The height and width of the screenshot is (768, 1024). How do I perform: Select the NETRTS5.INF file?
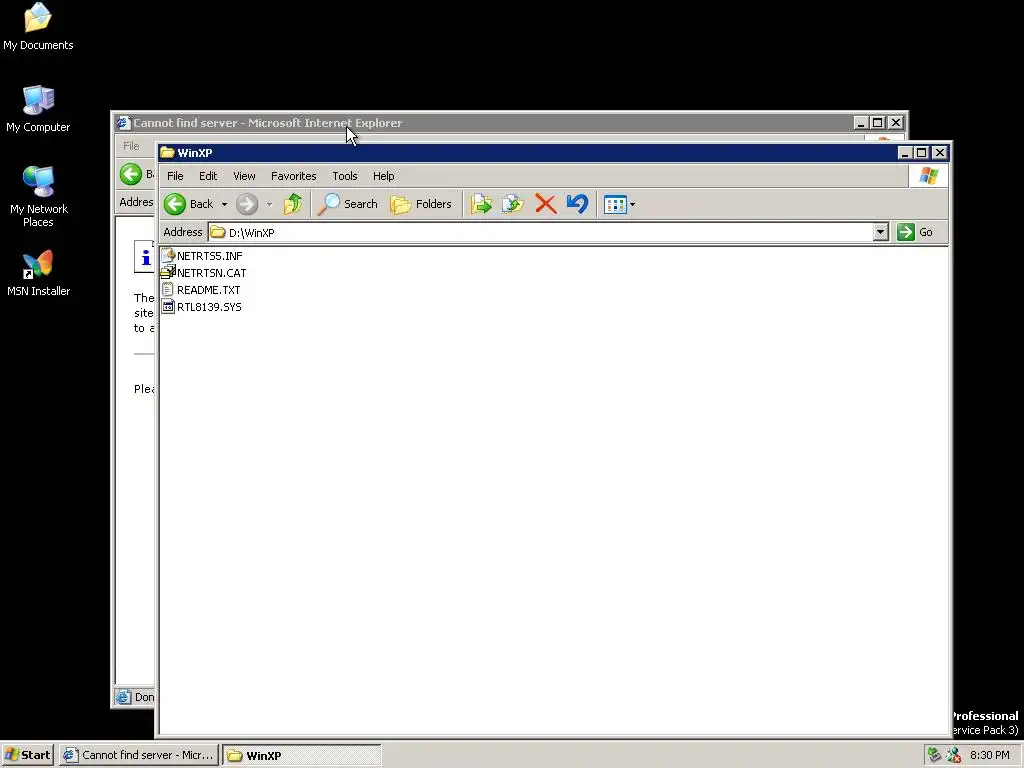[x=210, y=256]
